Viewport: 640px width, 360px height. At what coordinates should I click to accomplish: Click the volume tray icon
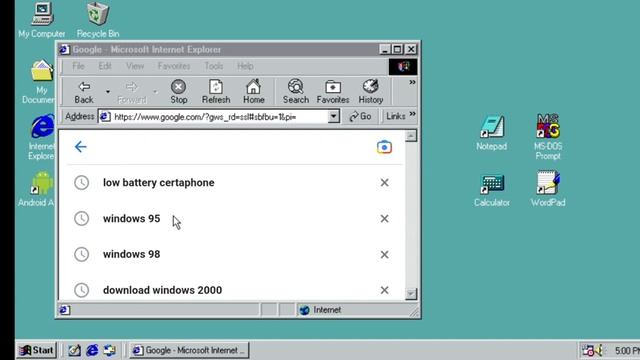pos(599,350)
